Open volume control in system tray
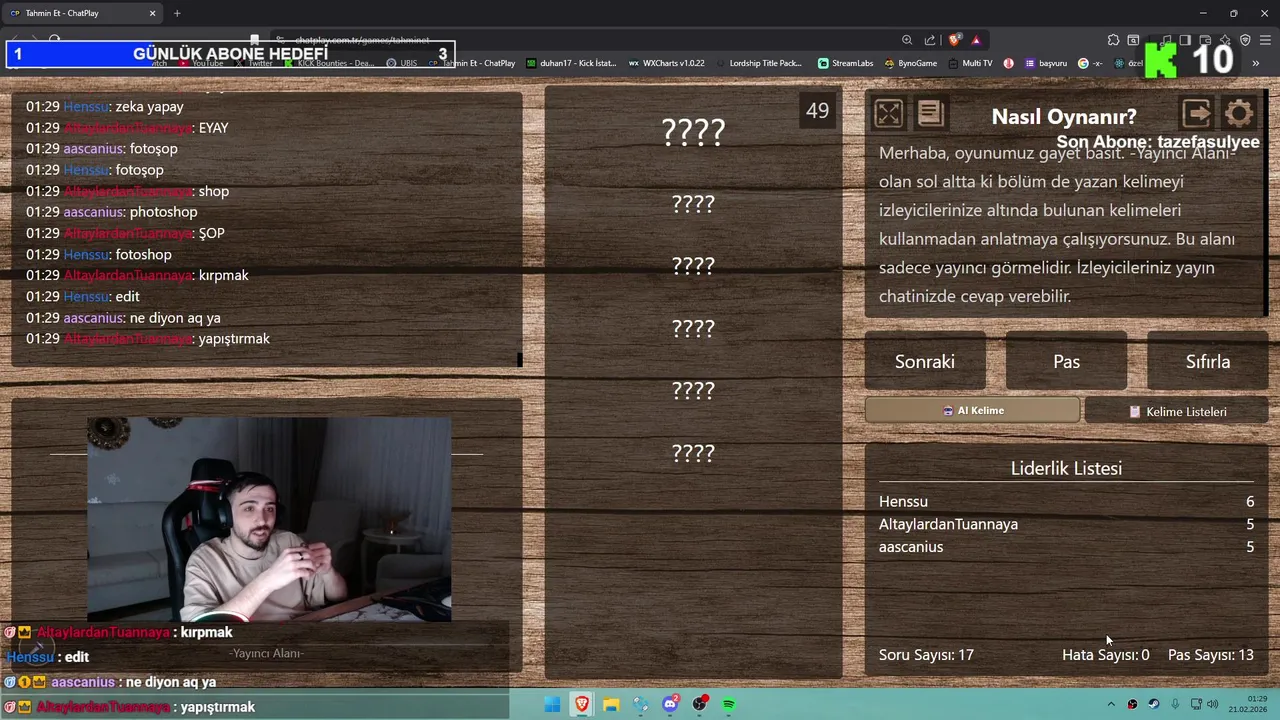1280x720 pixels. pos(1213,704)
